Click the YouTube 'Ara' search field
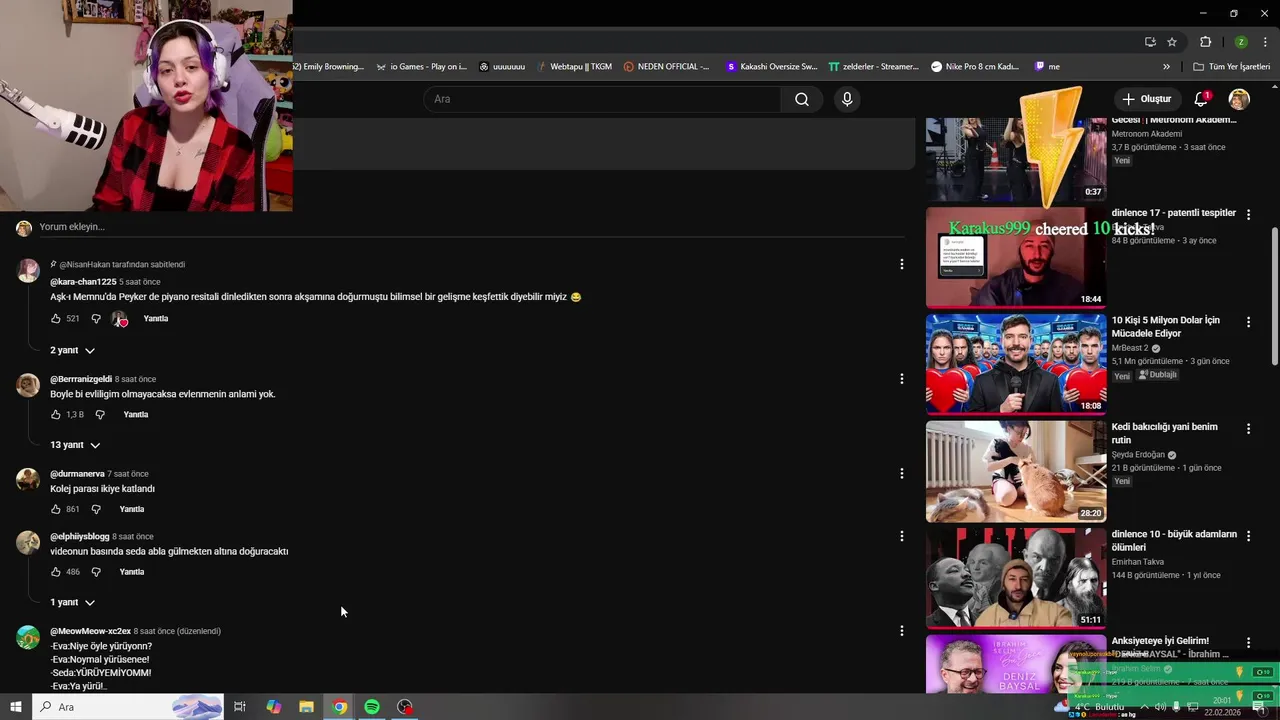The height and width of the screenshot is (720, 1280). tap(603, 99)
